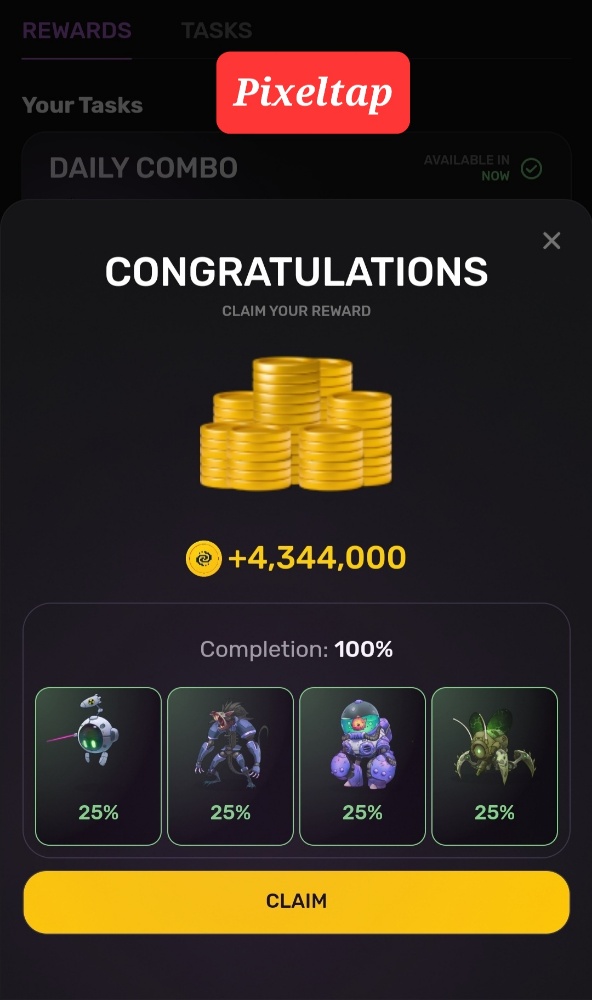Open the DAILY COMBO task row
The height and width of the screenshot is (1000, 592).
coord(296,168)
